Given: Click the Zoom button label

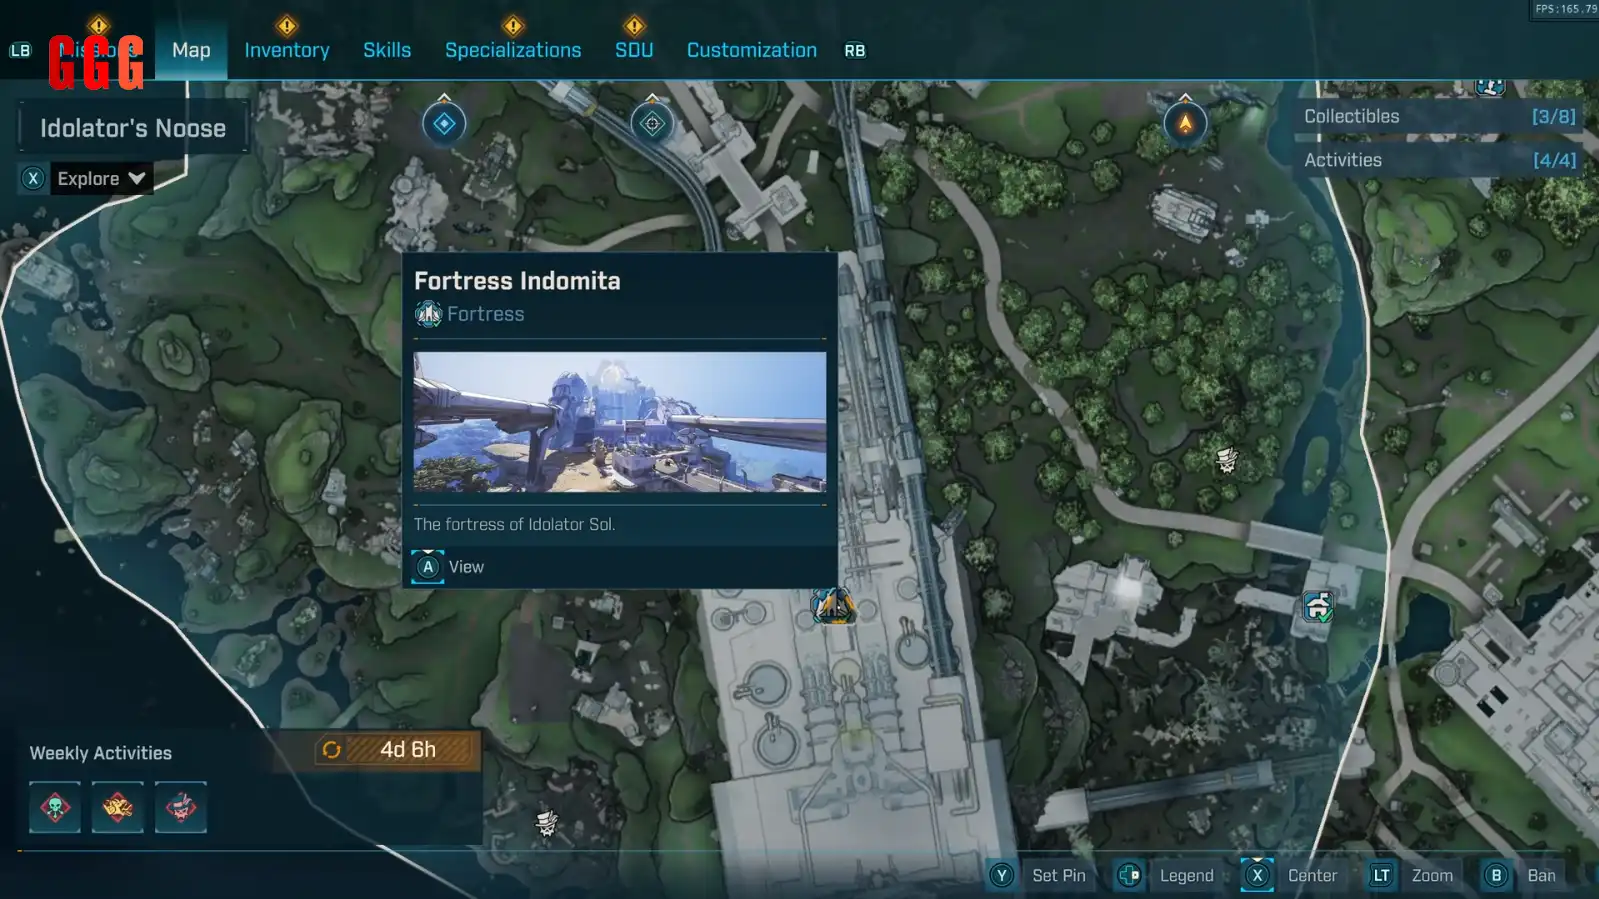Looking at the screenshot, I should pyautogui.click(x=1432, y=875).
